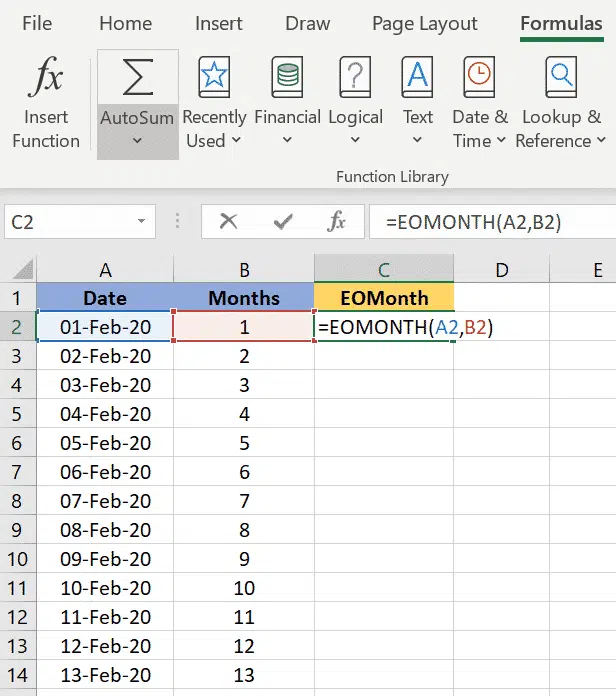
Task: Open Financial functions book icon
Action: [287, 76]
